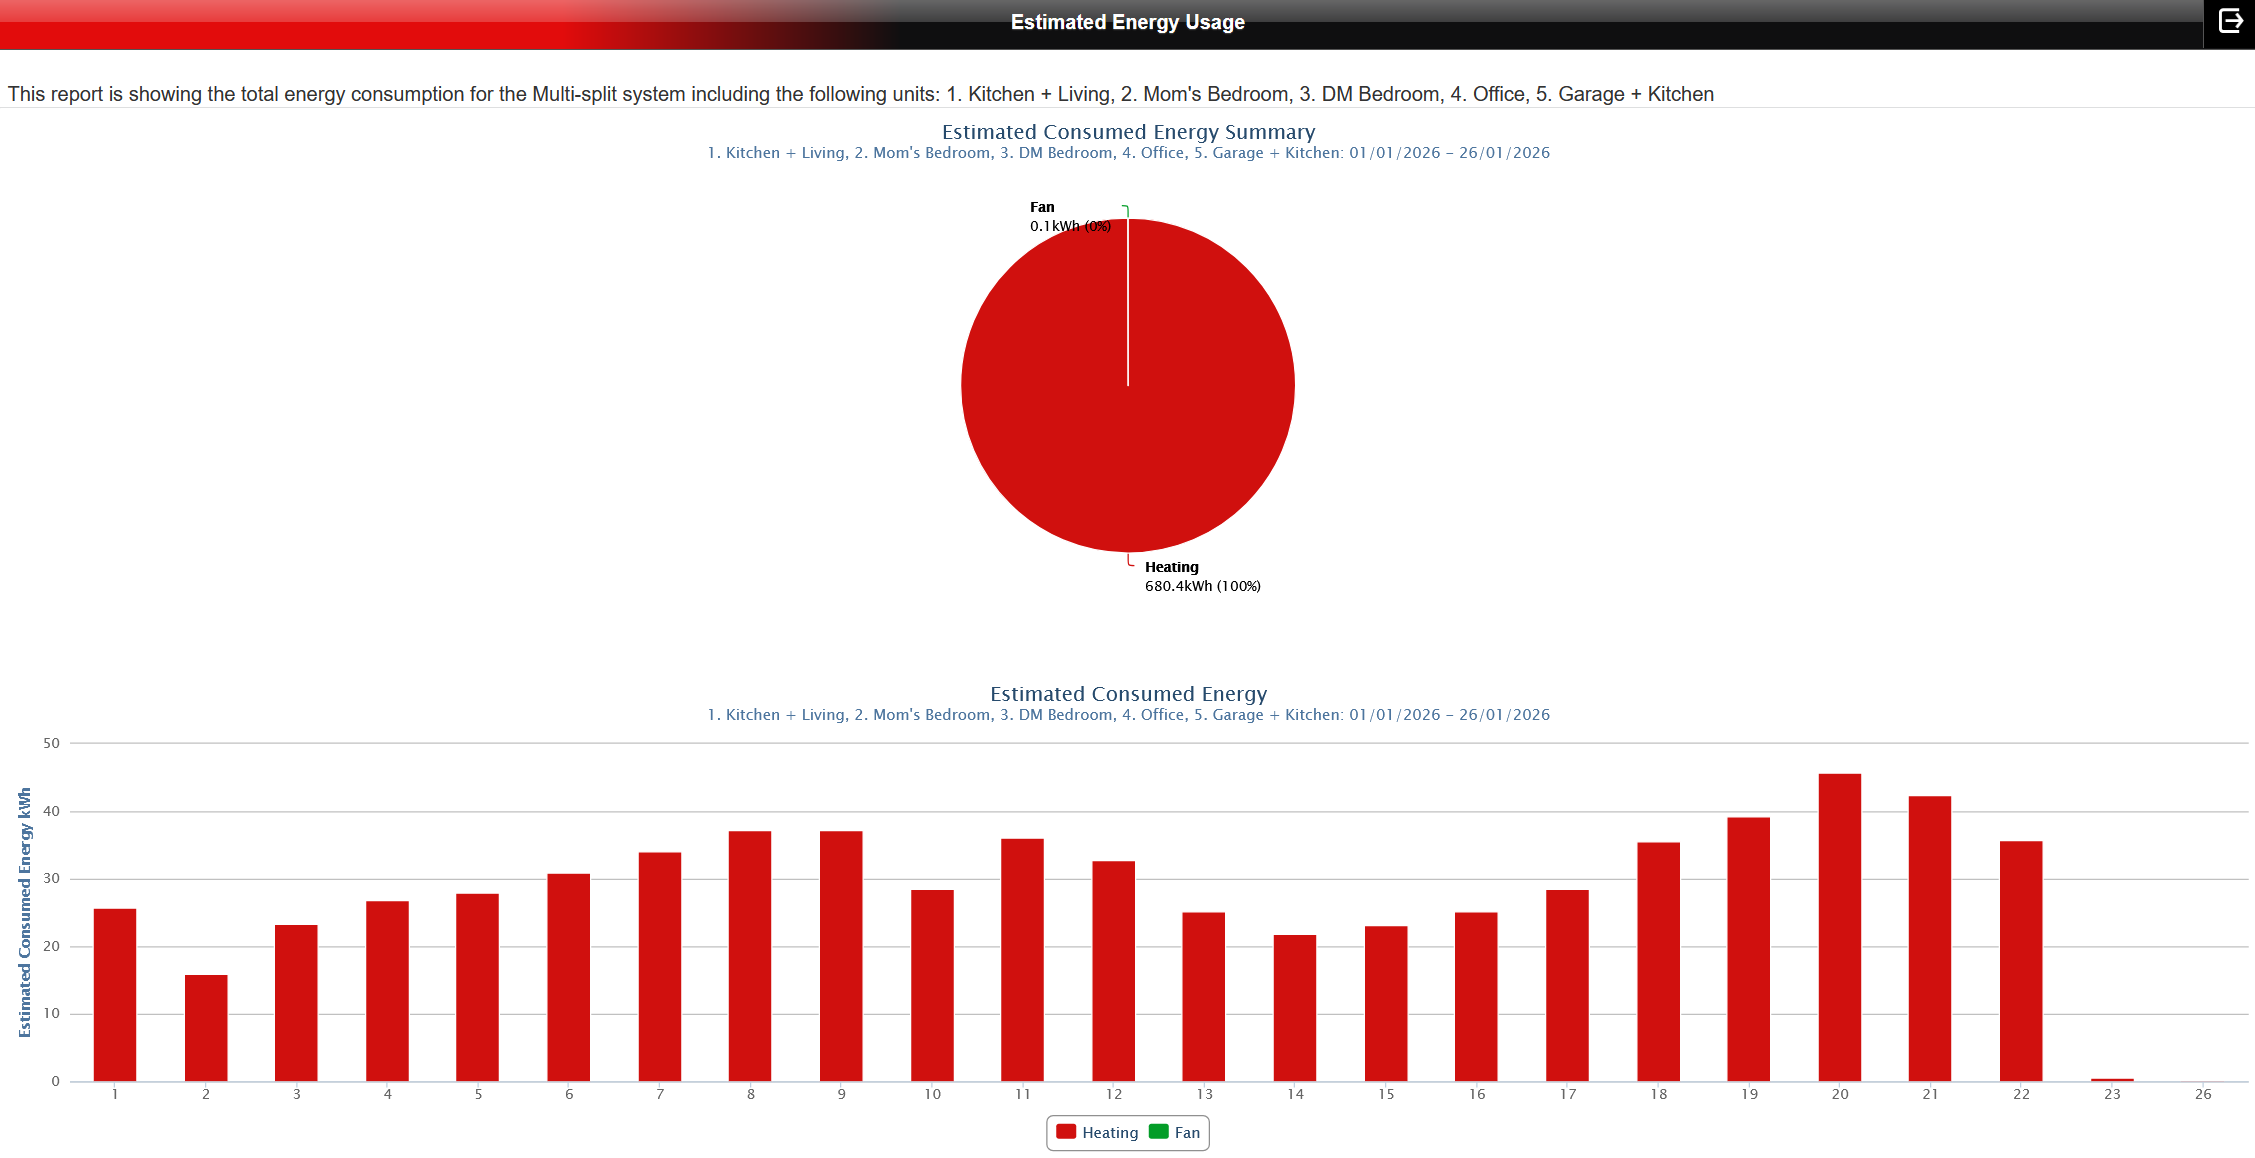Select the day 14 heating bar
The image size is (2255, 1158).
coord(1295,1008)
